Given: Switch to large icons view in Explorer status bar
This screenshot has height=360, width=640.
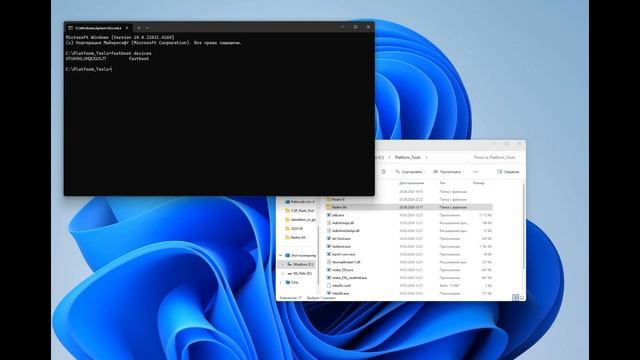Looking at the screenshot, I should coord(522,298).
